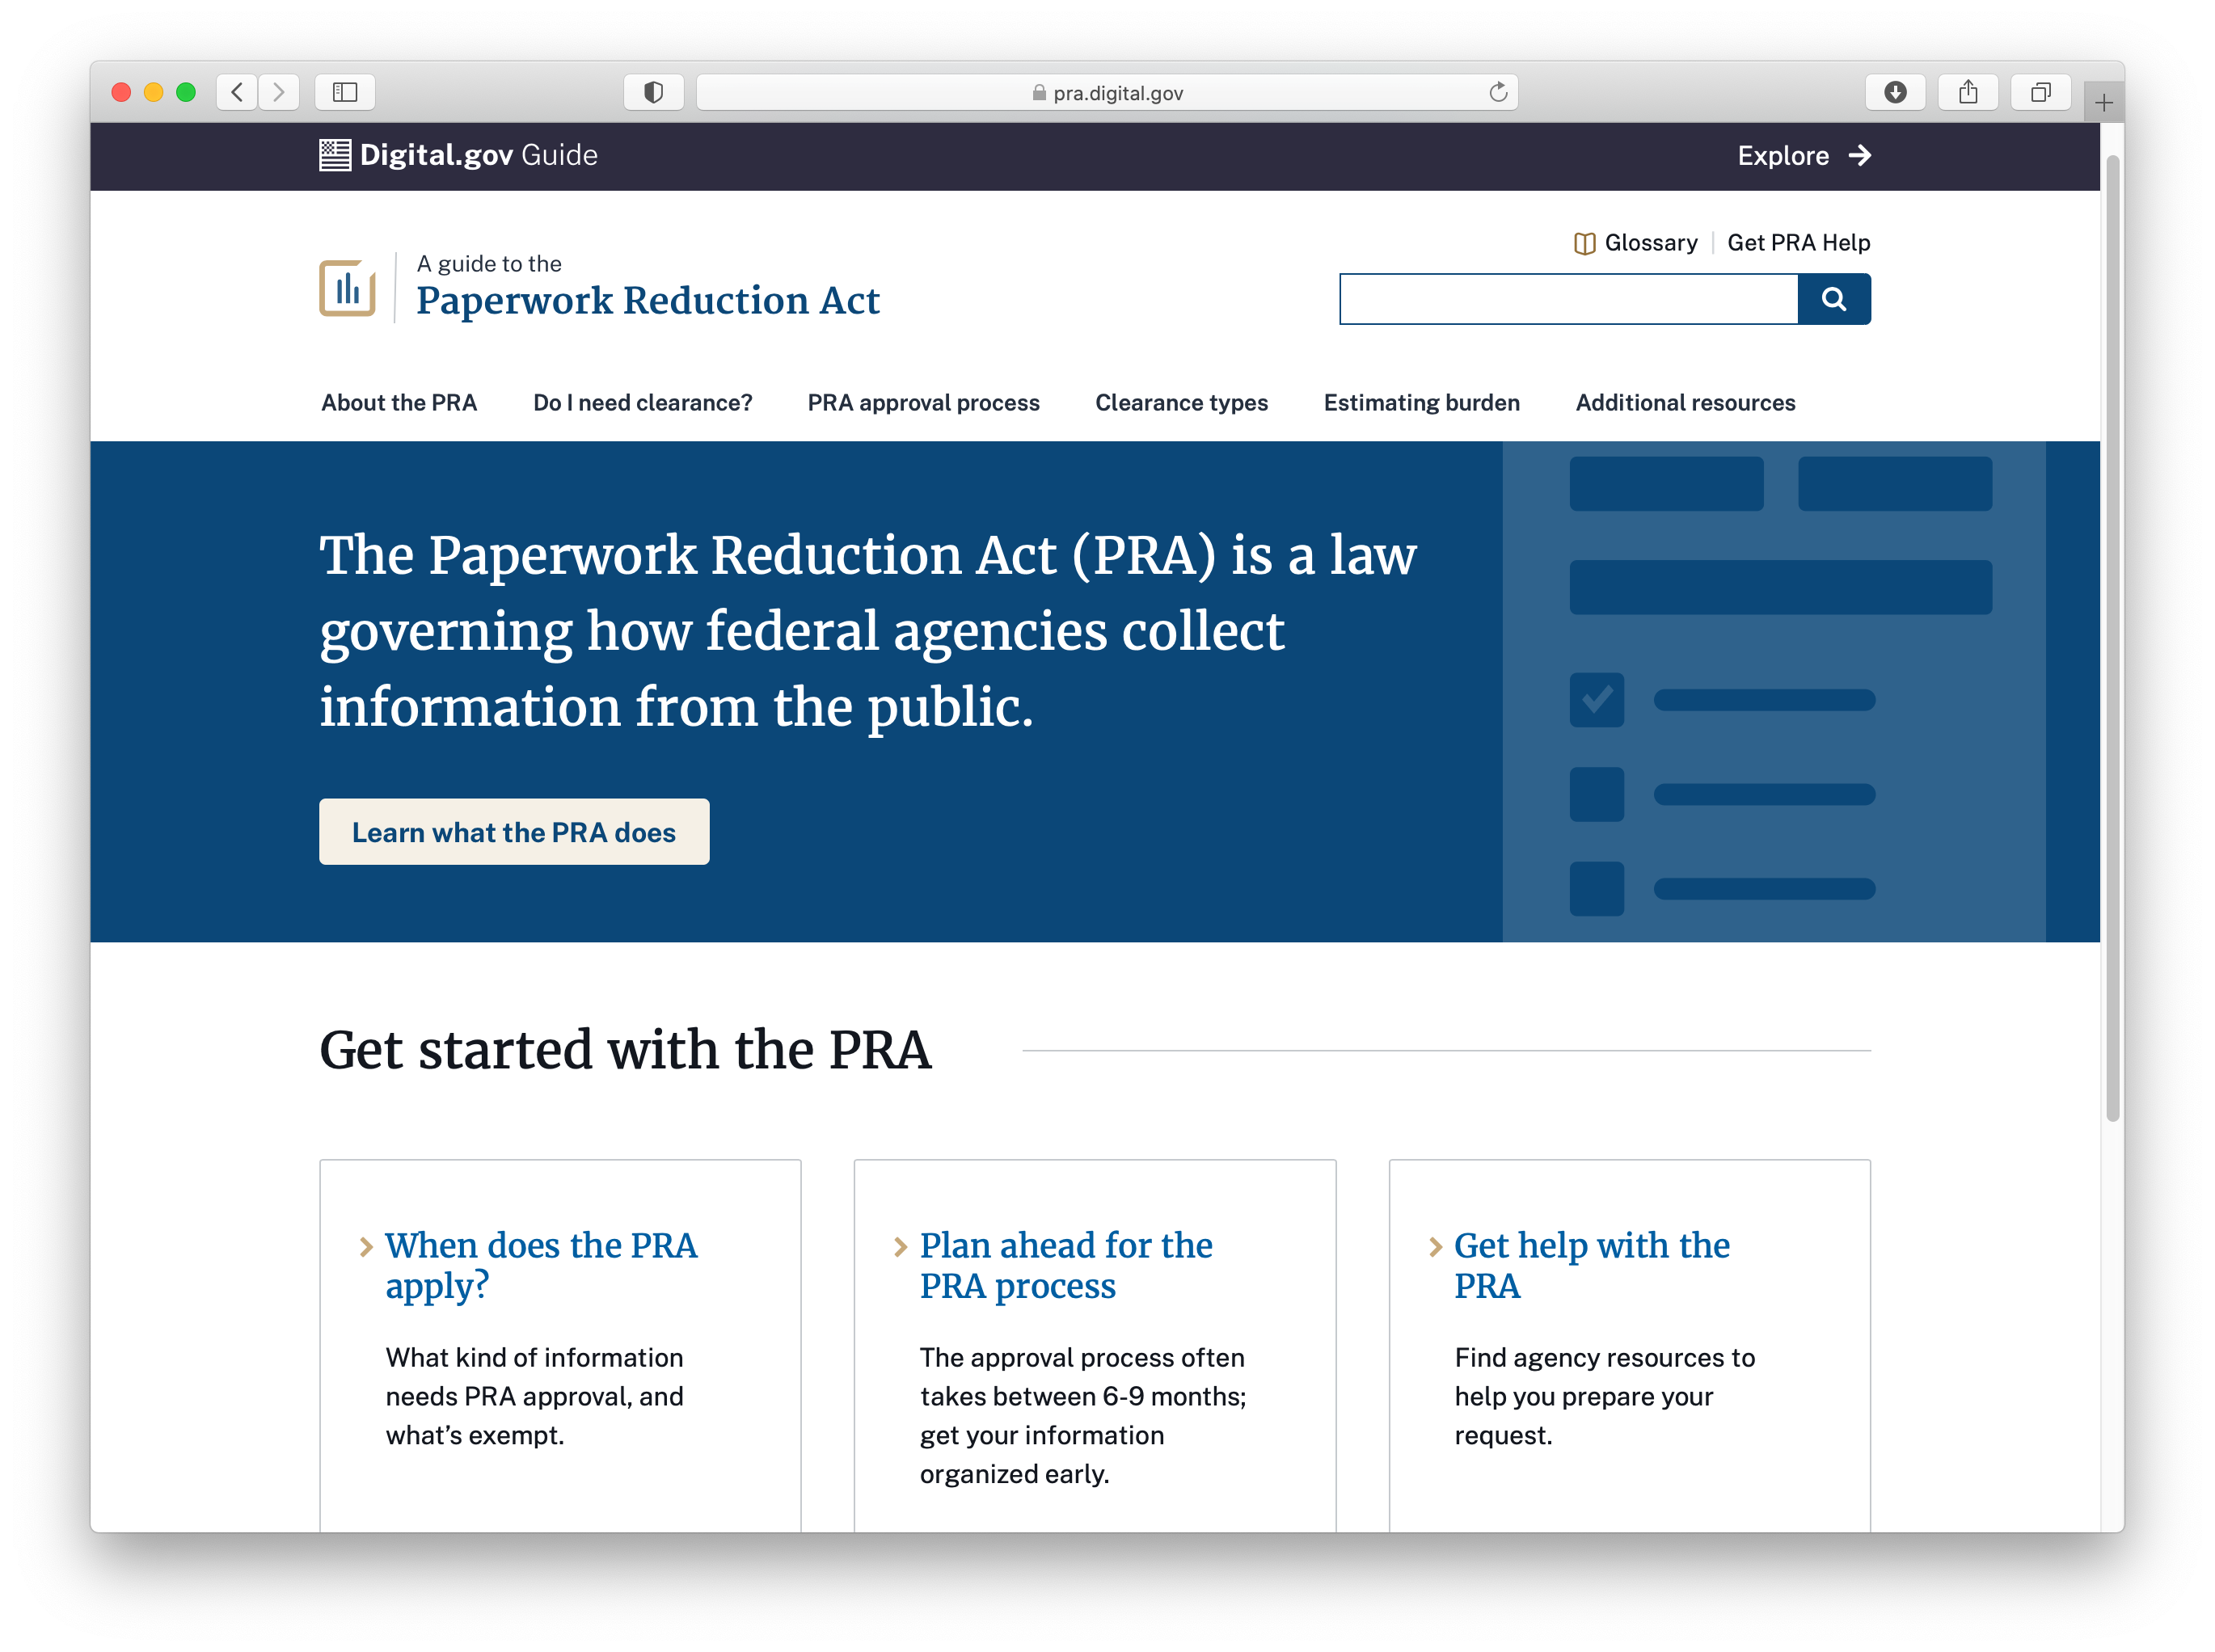The width and height of the screenshot is (2215, 1652).
Task: Click the US flag icon beside Digital.gov
Action: pyautogui.click(x=335, y=154)
